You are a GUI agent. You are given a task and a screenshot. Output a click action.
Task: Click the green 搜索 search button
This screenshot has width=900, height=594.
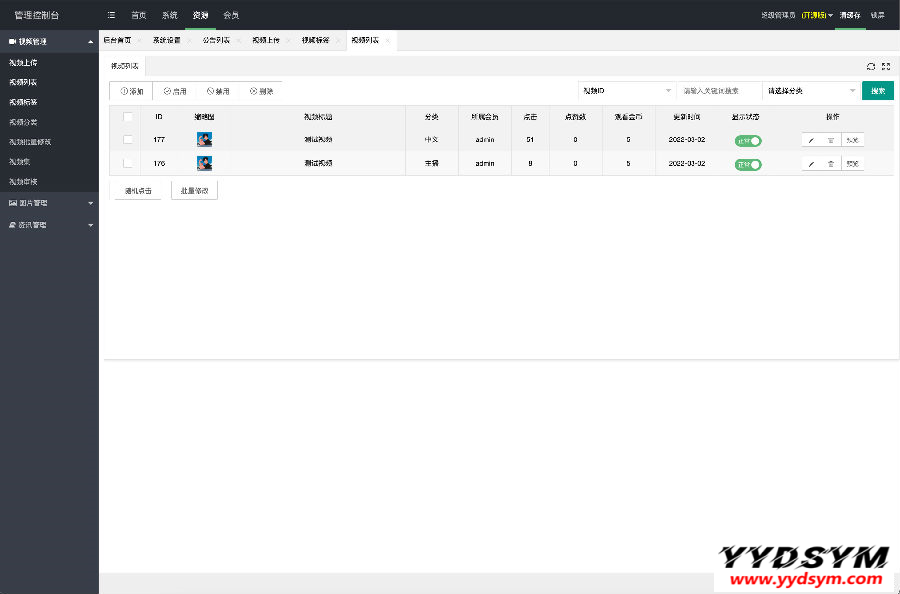(877, 91)
